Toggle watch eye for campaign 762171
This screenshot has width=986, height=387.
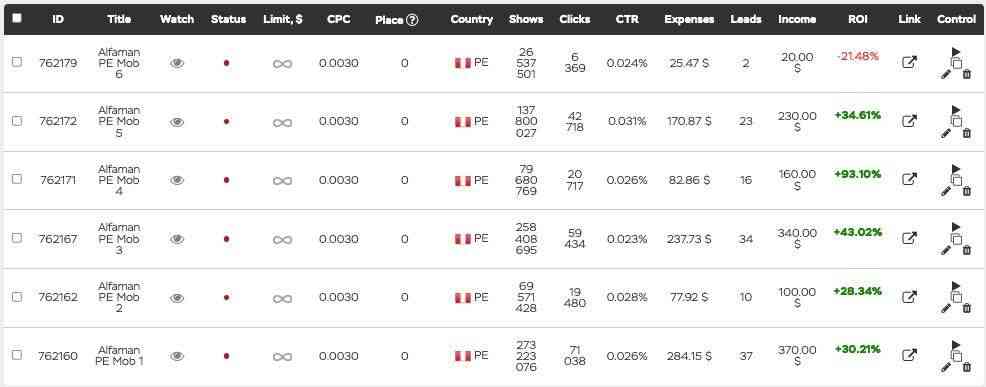pyautogui.click(x=177, y=181)
